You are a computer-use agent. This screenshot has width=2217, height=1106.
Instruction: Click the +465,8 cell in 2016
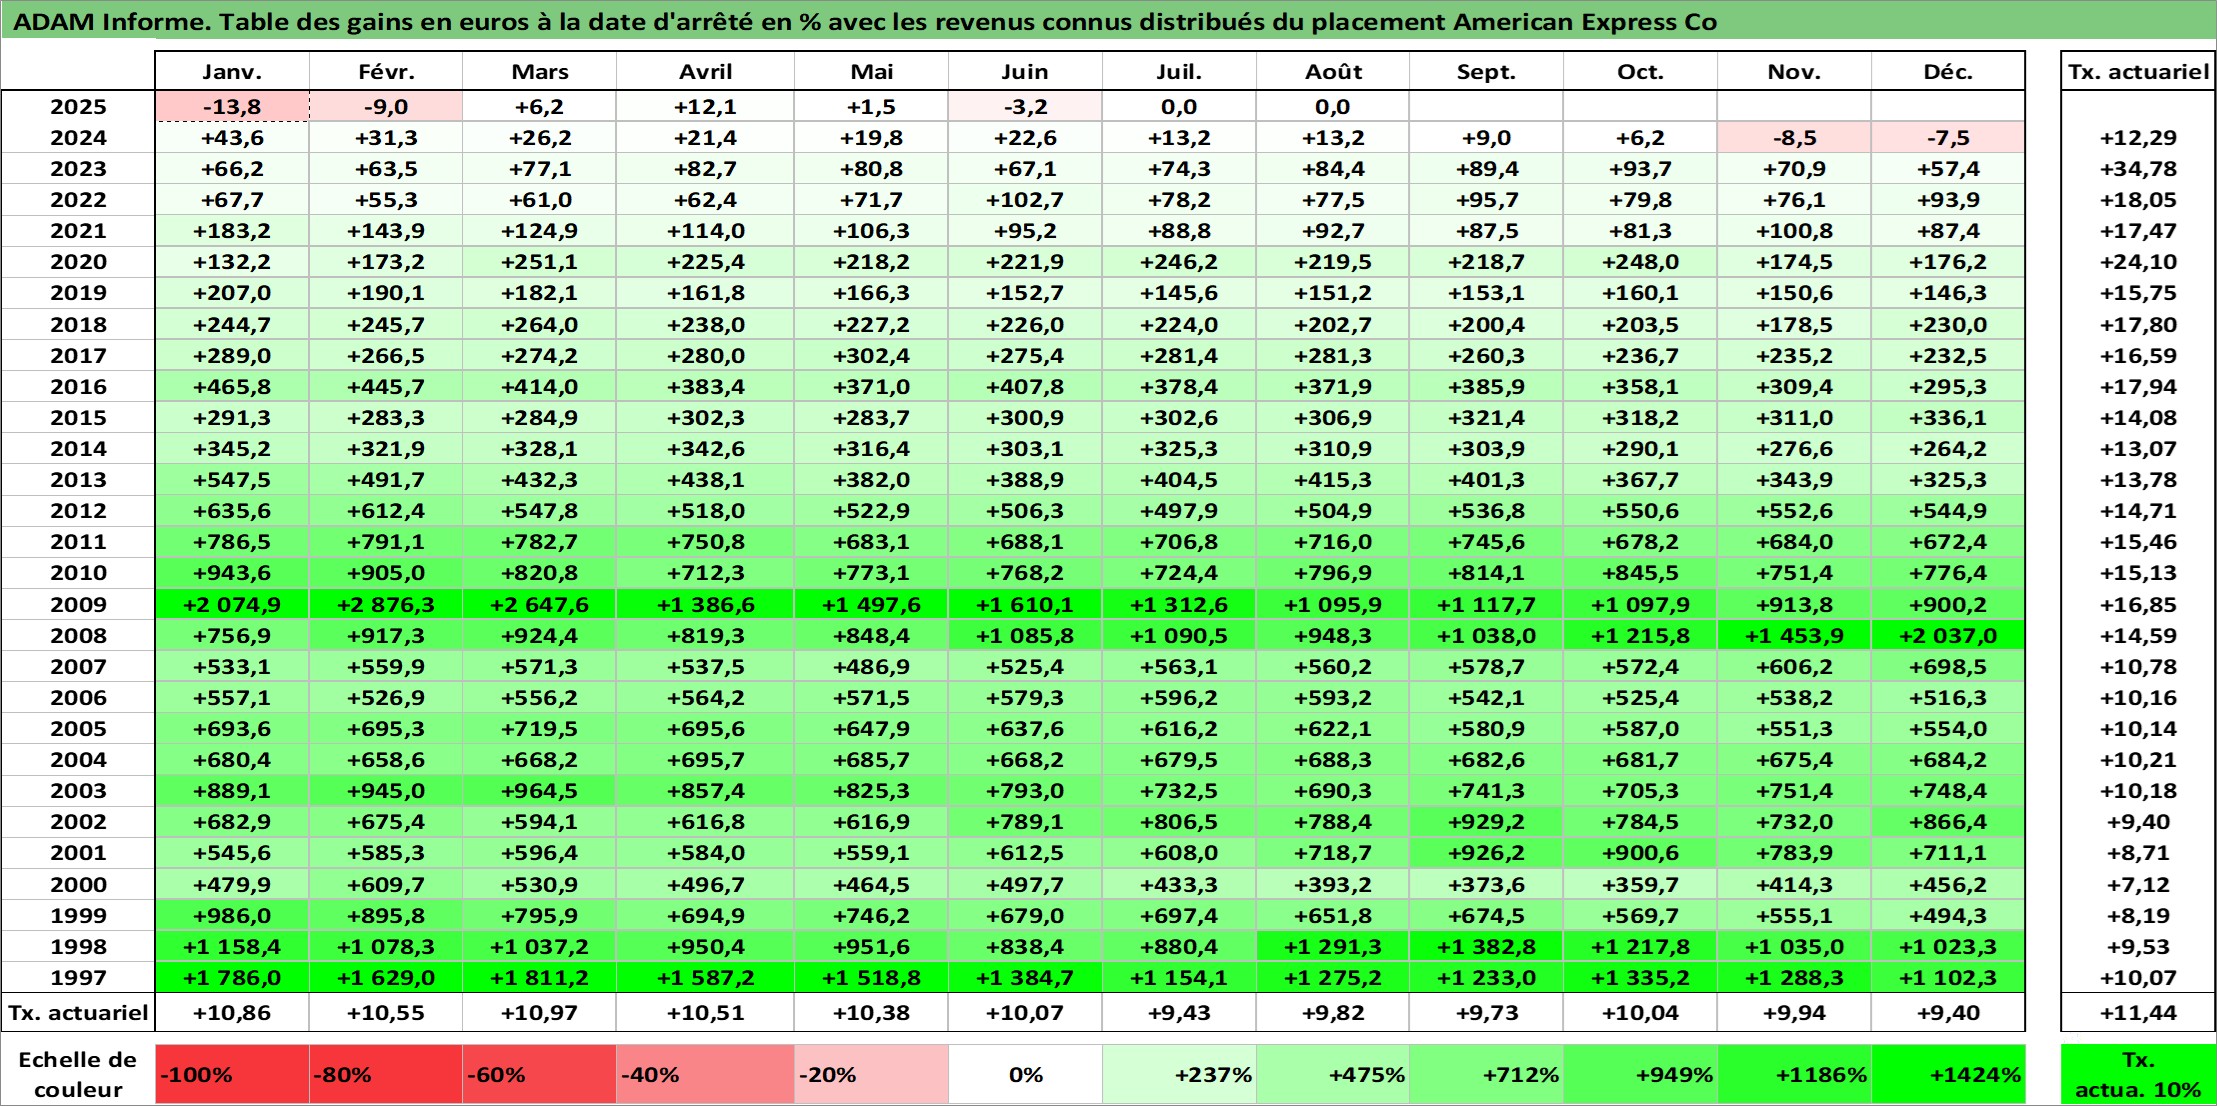(232, 386)
